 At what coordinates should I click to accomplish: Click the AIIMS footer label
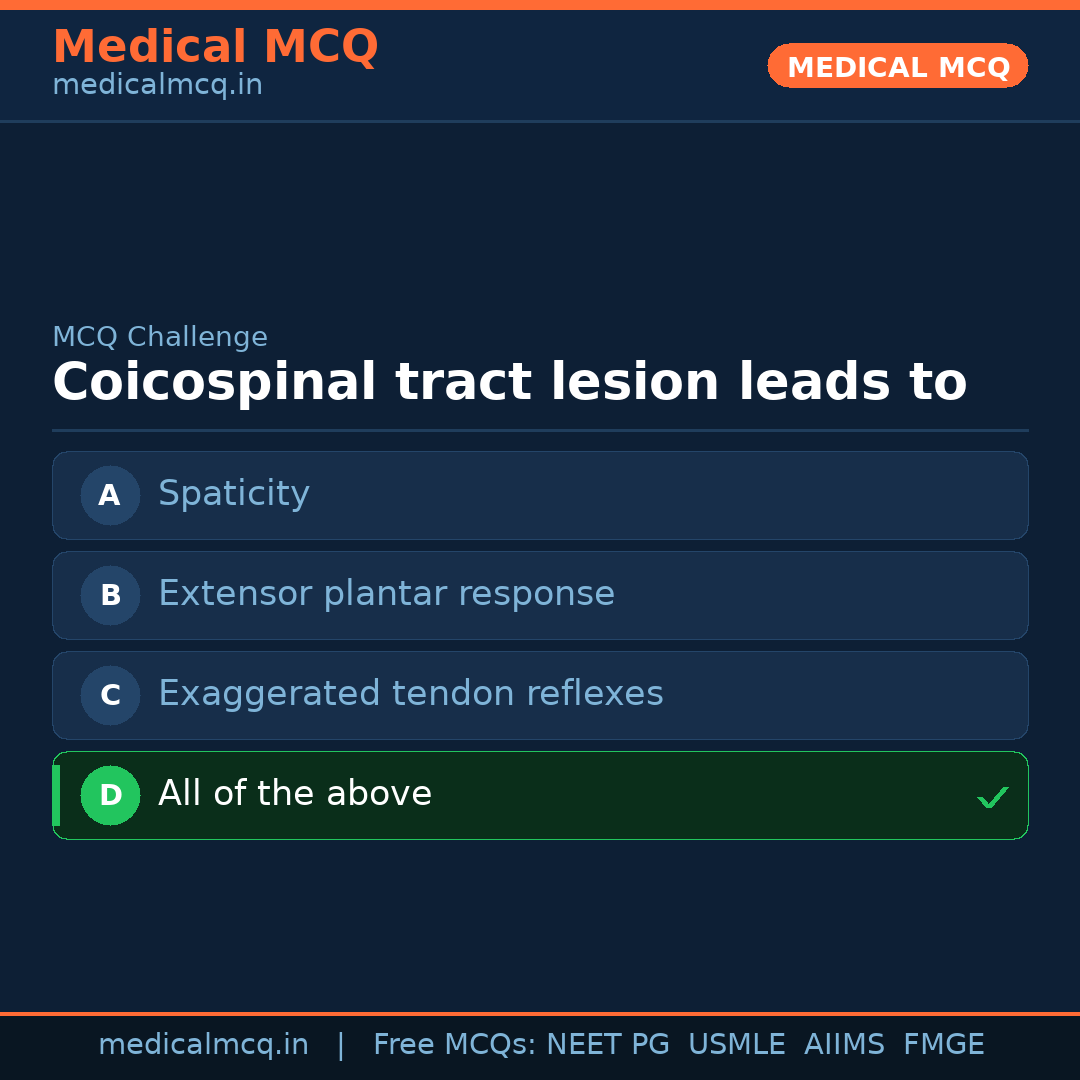844,1045
